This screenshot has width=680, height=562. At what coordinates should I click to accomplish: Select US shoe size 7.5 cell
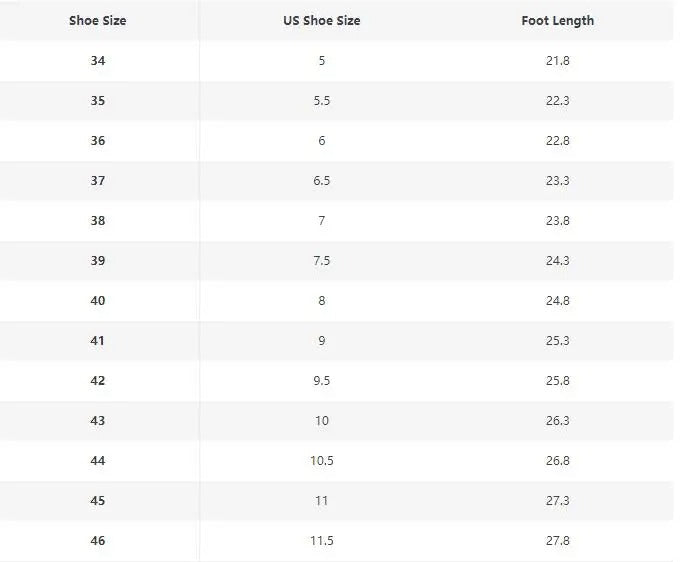321,261
